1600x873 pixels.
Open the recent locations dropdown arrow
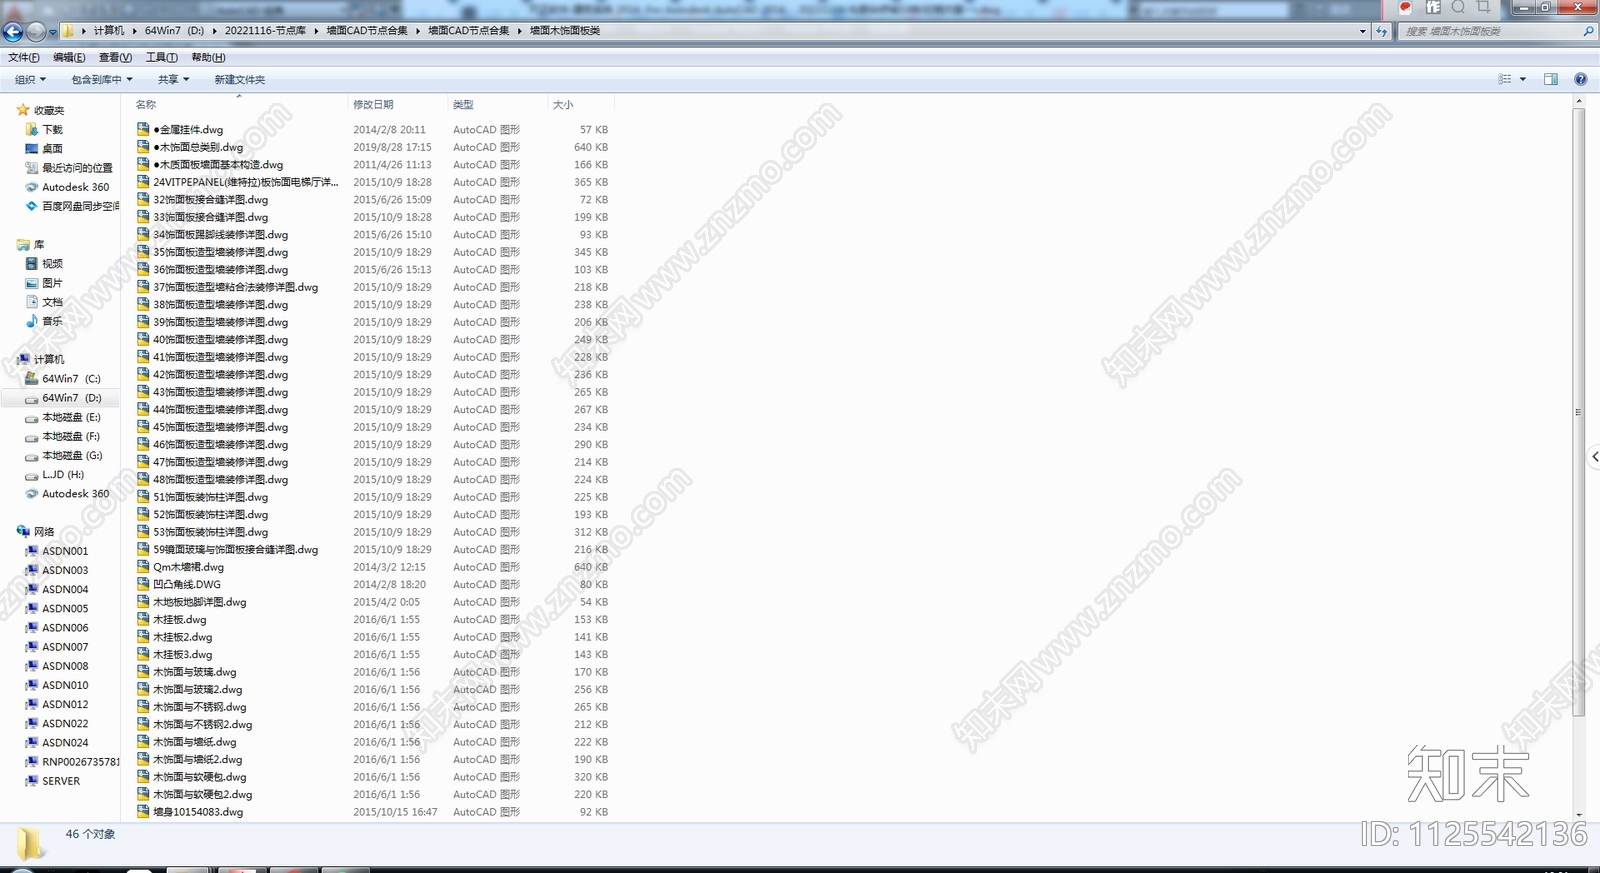pyautogui.click(x=52, y=32)
